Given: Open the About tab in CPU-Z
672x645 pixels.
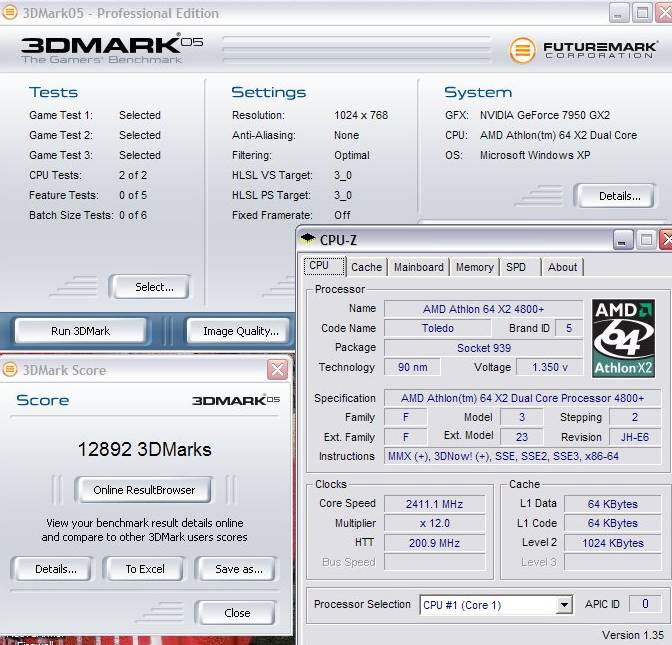Looking at the screenshot, I should tap(562, 267).
